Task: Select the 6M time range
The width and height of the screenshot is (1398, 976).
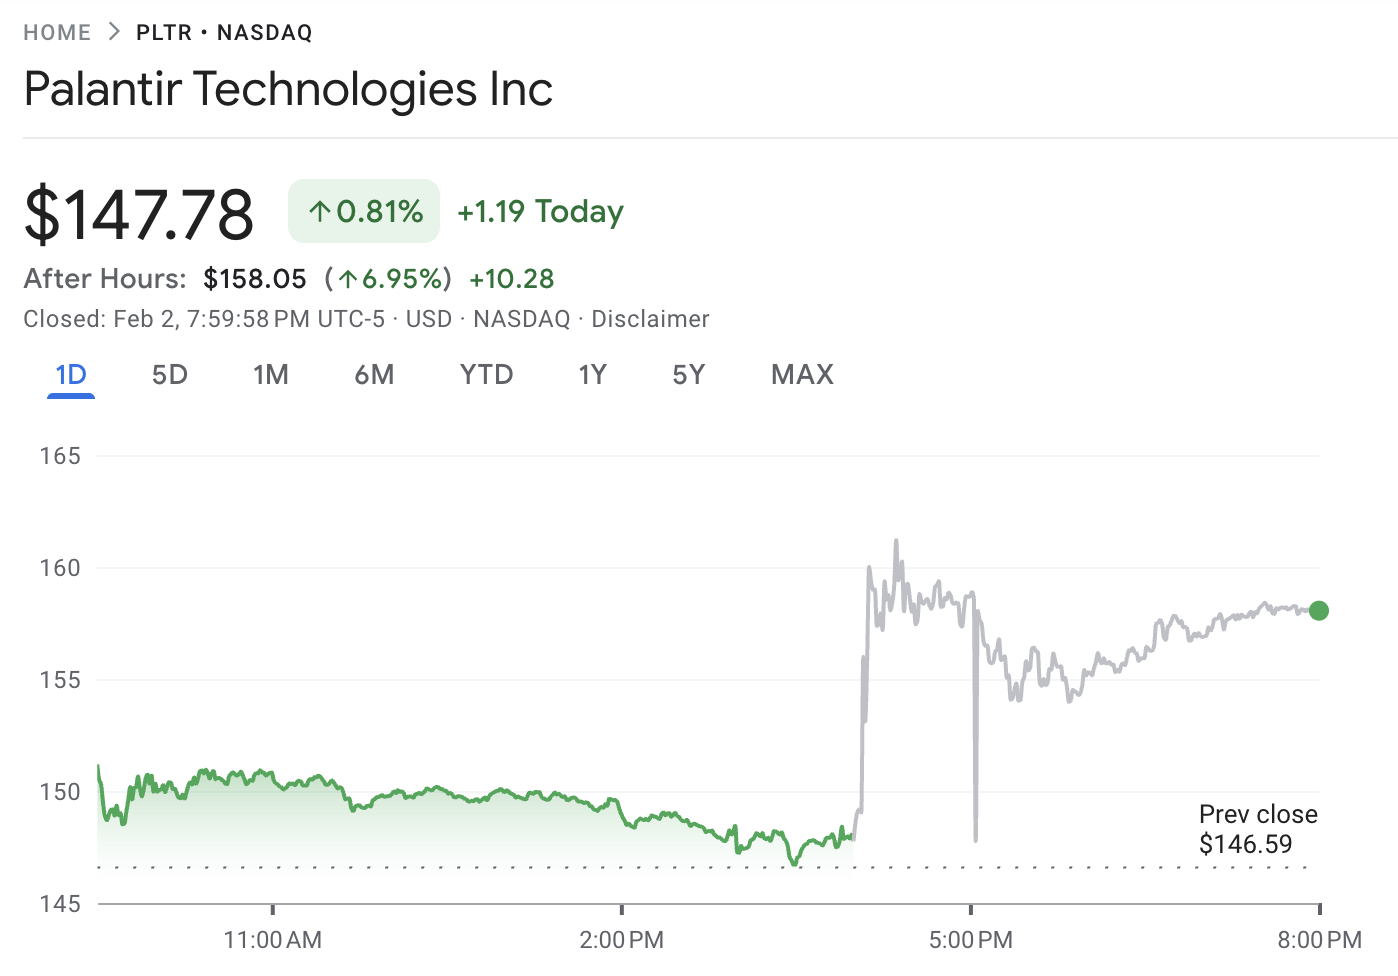Action: 375,374
